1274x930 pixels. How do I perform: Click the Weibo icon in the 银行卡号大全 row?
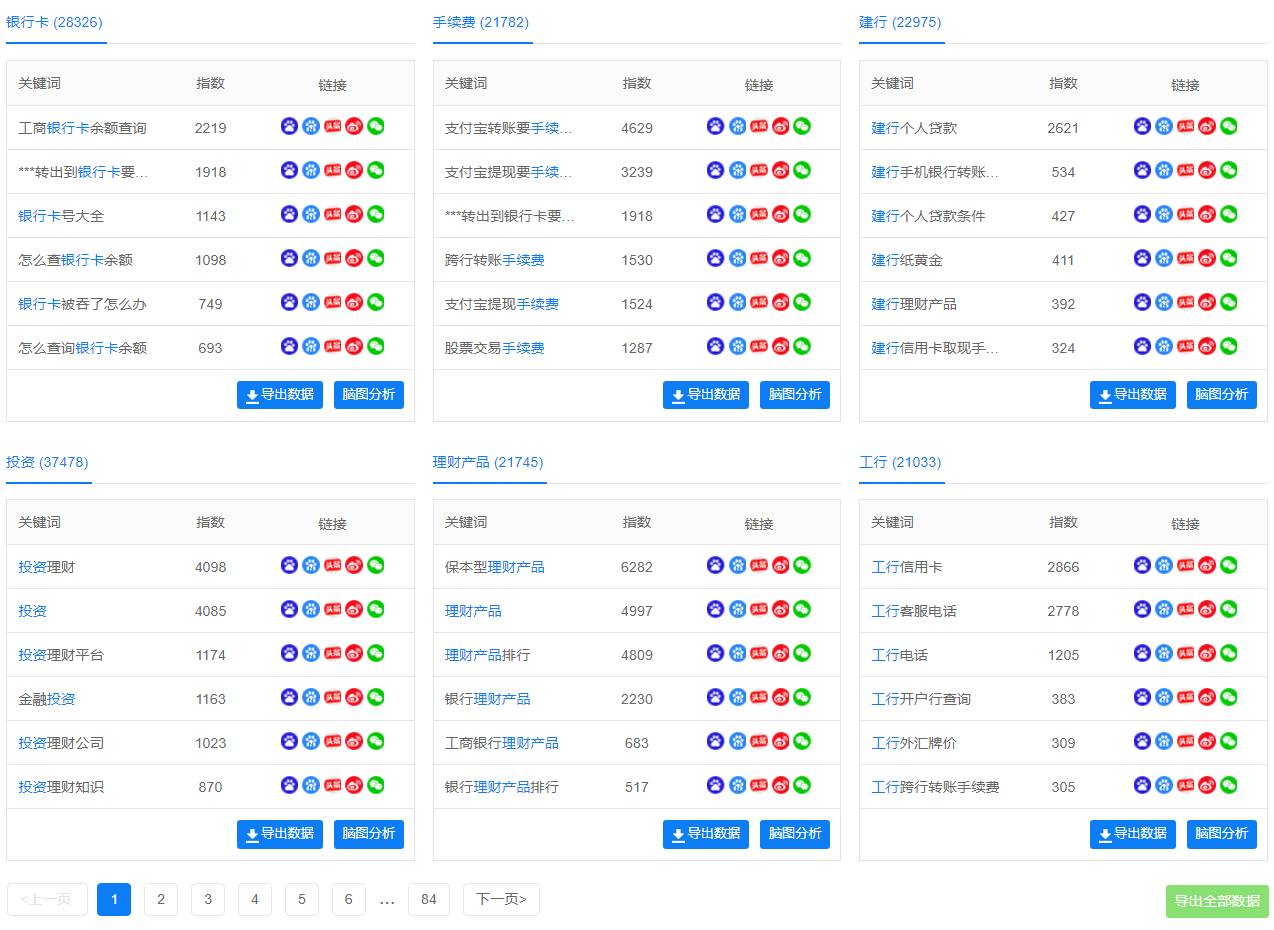click(x=354, y=214)
